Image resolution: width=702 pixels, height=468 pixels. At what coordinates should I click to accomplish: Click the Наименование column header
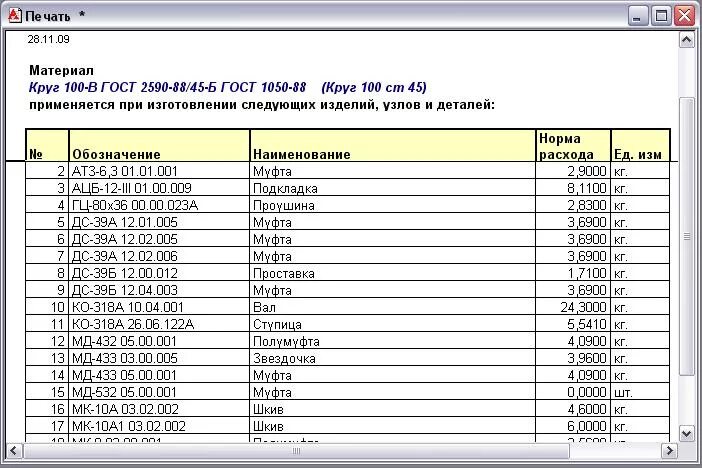(x=393, y=146)
